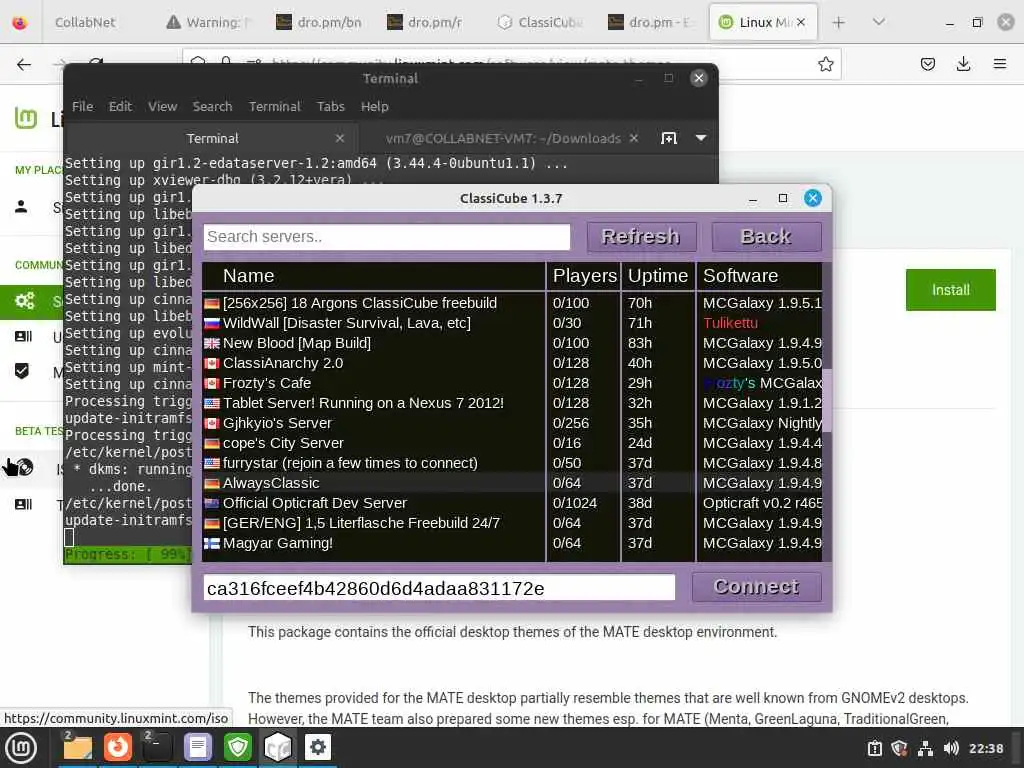Open the settings gear taskbar icon
This screenshot has width=1024, height=768.
(x=318, y=748)
